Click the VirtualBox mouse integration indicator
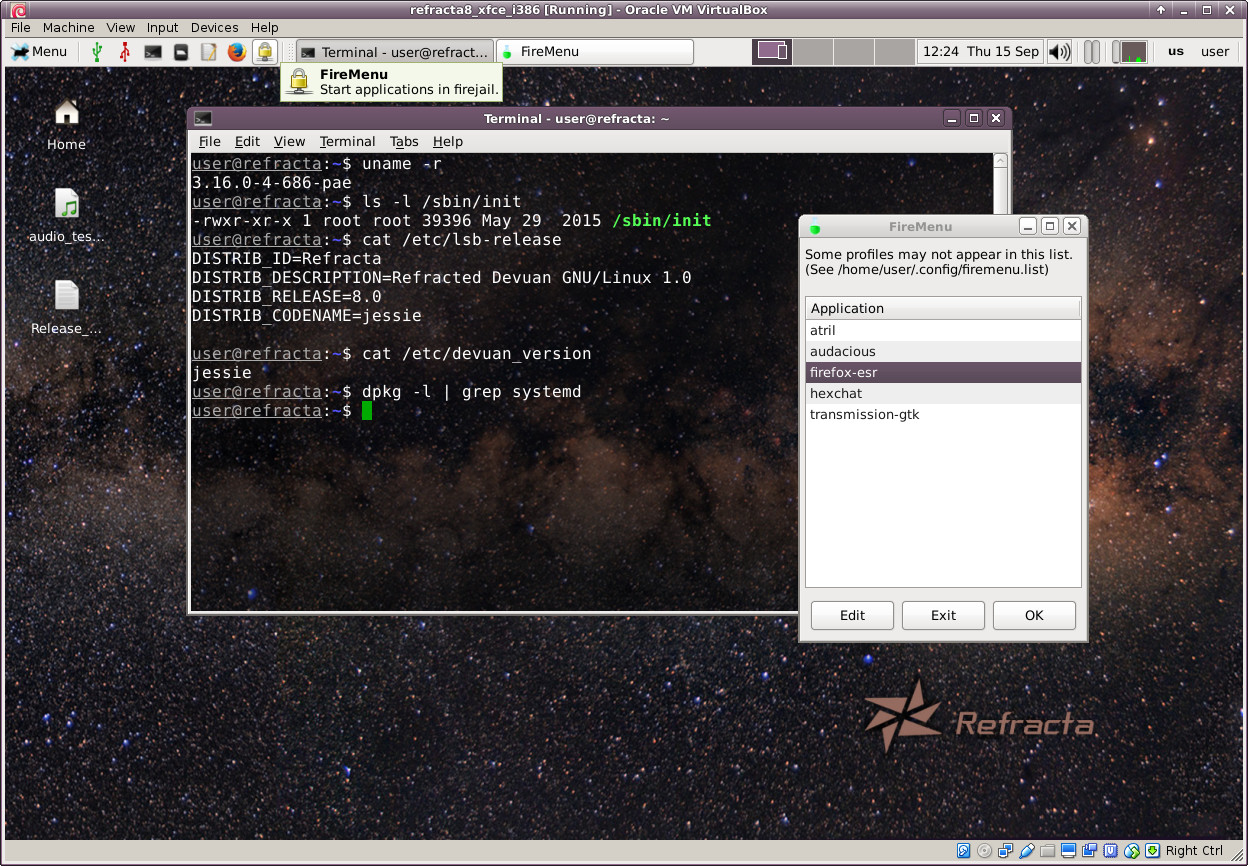Image resolution: width=1248 pixels, height=866 pixels. point(1132,851)
